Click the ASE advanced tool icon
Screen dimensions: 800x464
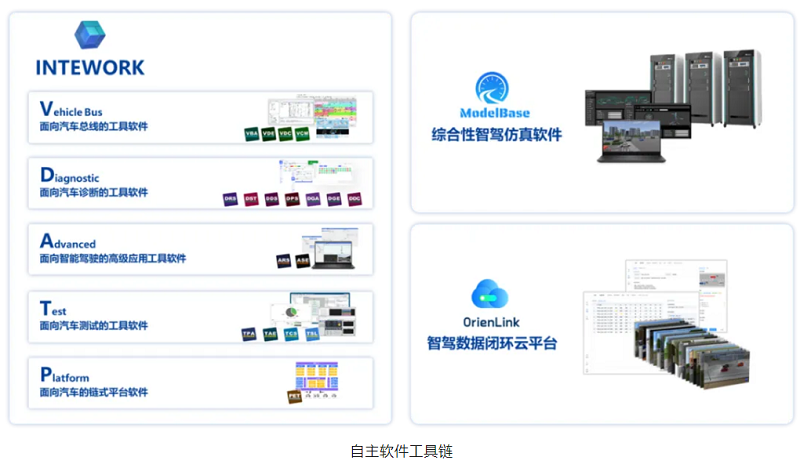tap(303, 261)
